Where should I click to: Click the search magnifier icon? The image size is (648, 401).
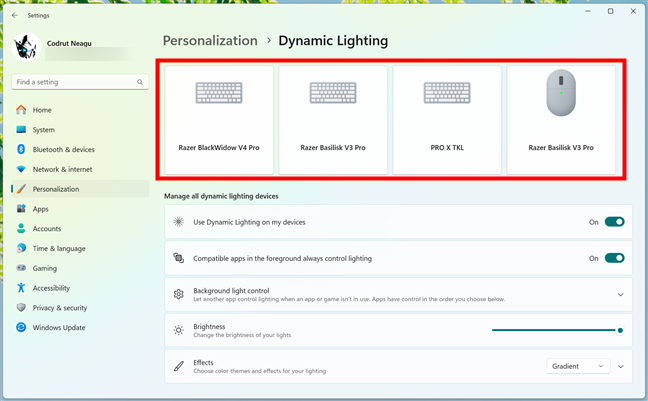[140, 82]
